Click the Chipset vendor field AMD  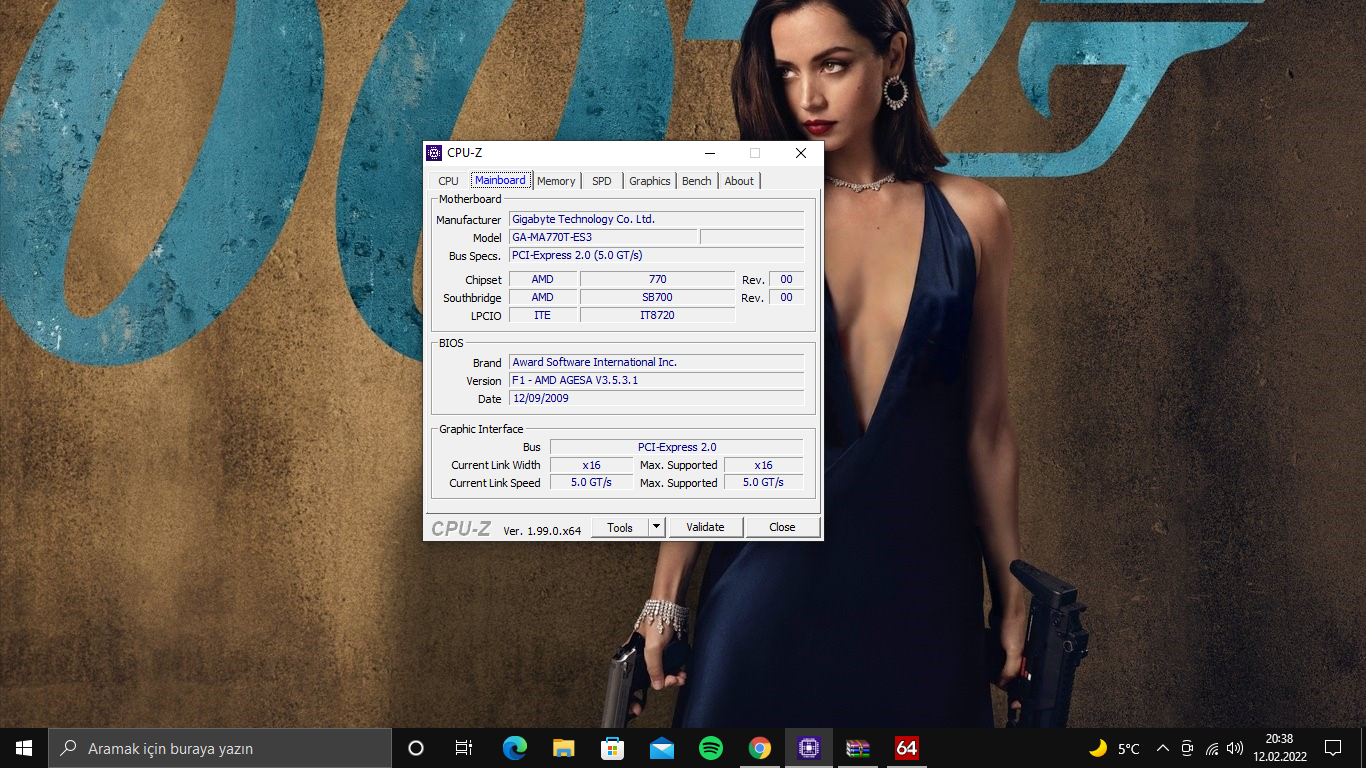point(543,279)
